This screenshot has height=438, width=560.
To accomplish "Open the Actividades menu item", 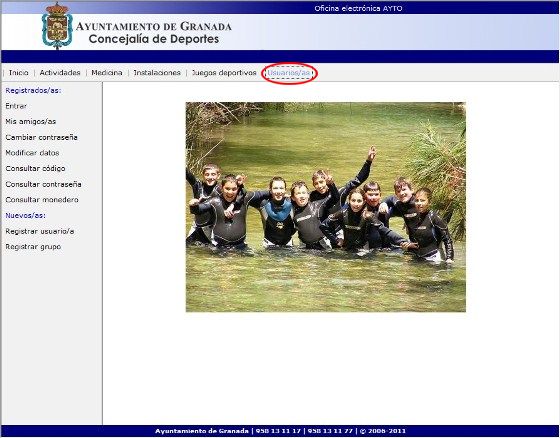I will click(x=60, y=73).
